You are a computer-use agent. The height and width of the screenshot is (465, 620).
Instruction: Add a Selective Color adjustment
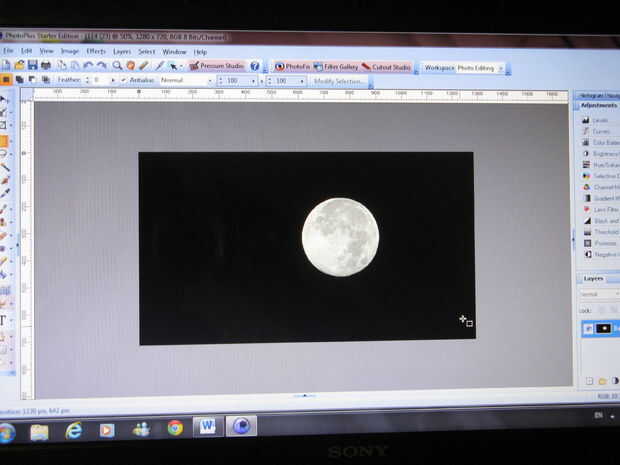point(601,176)
